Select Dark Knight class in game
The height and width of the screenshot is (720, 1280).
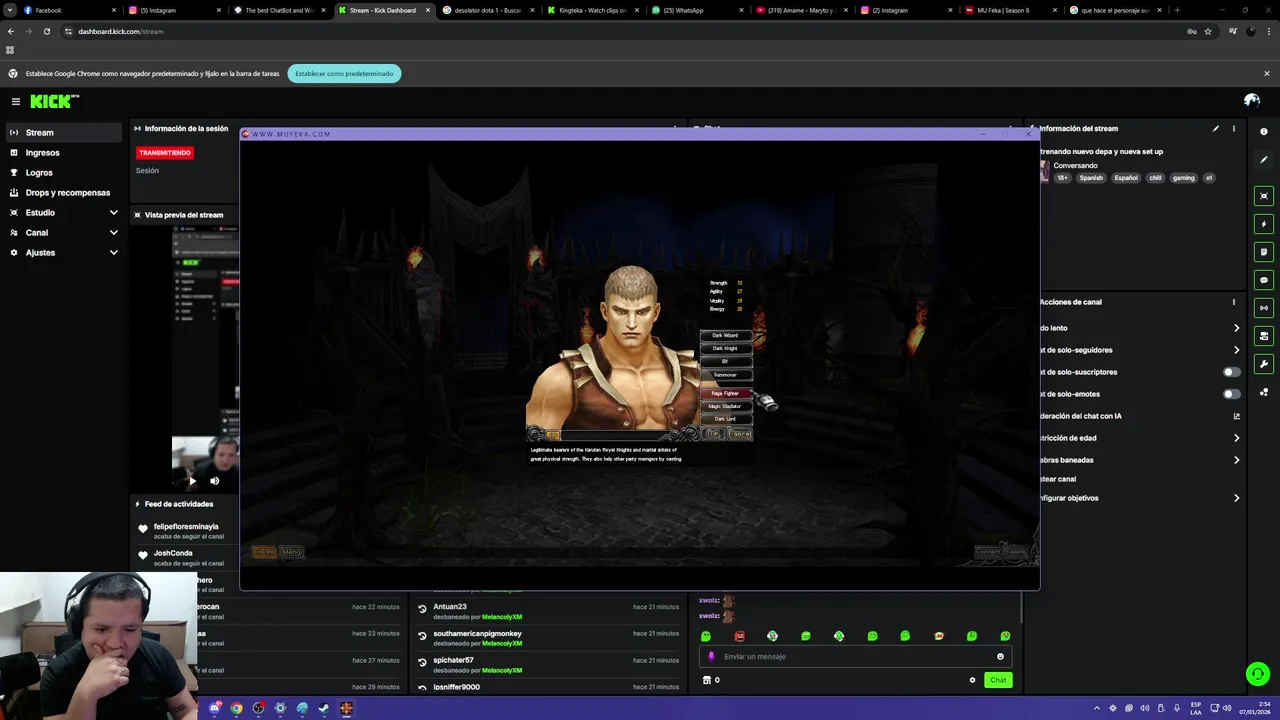tap(725, 349)
